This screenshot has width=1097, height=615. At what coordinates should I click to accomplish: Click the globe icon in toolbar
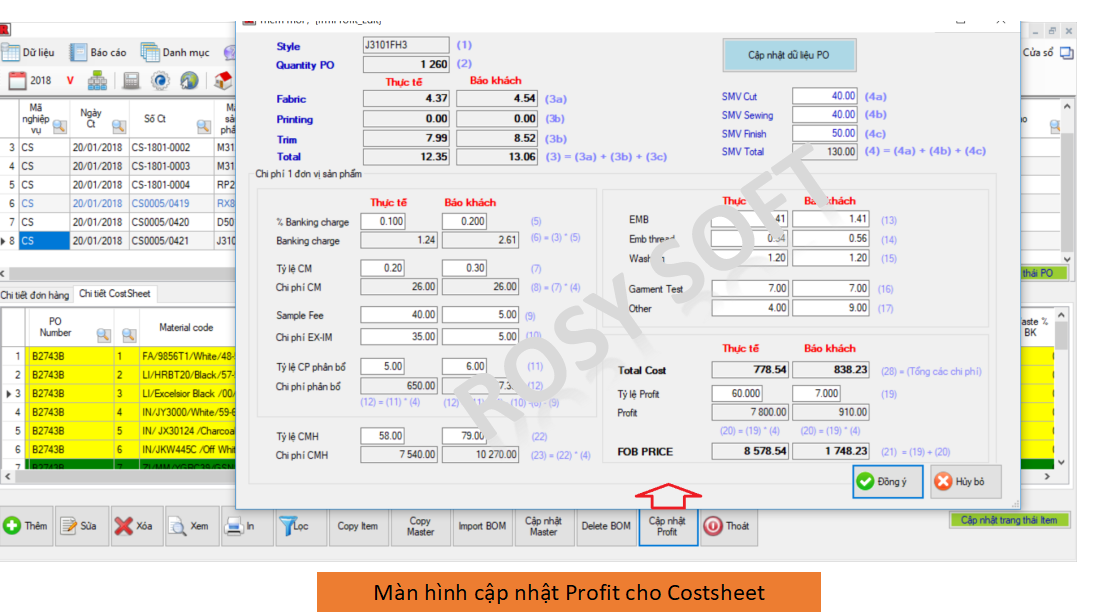coord(189,81)
